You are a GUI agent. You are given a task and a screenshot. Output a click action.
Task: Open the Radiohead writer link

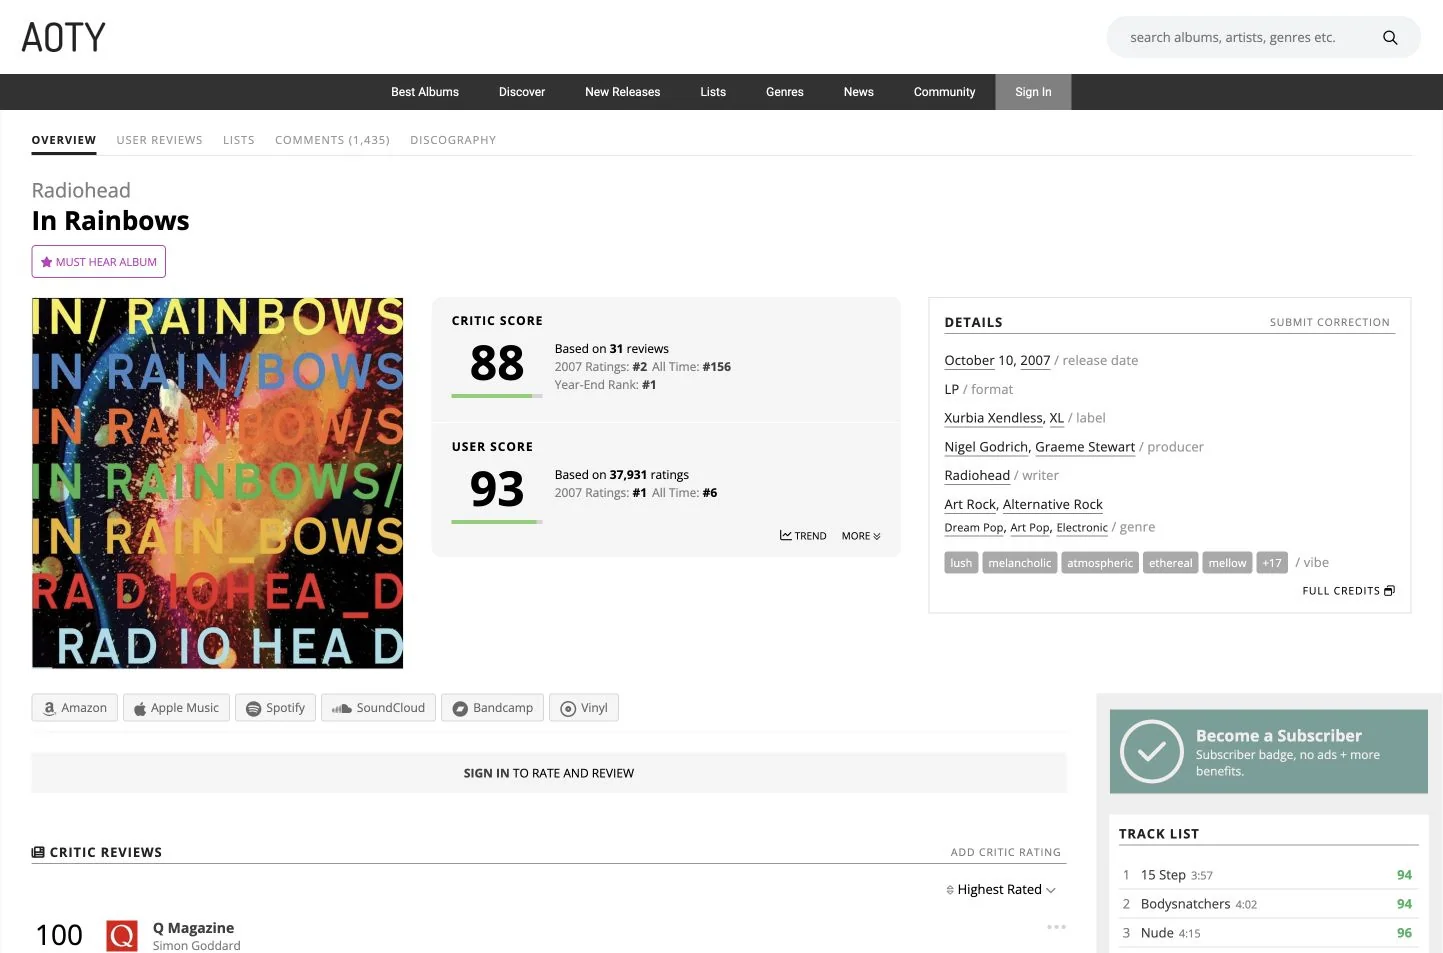pyautogui.click(x=977, y=475)
